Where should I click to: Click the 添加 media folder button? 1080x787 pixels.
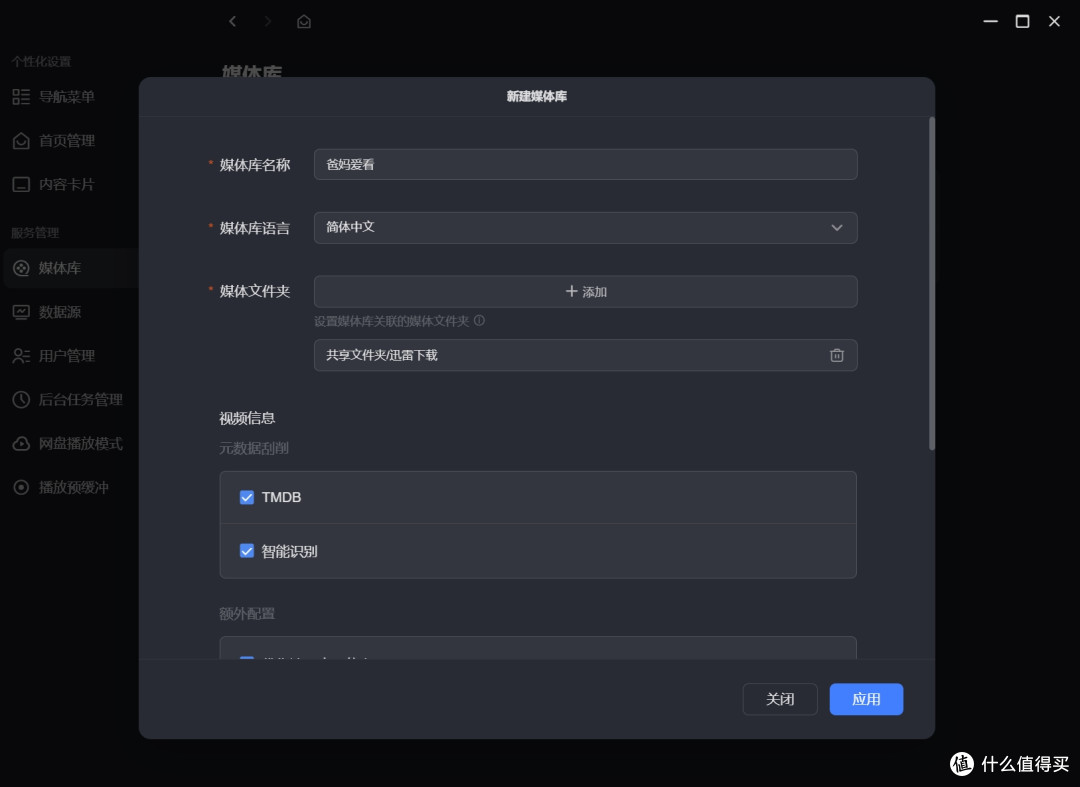585,292
